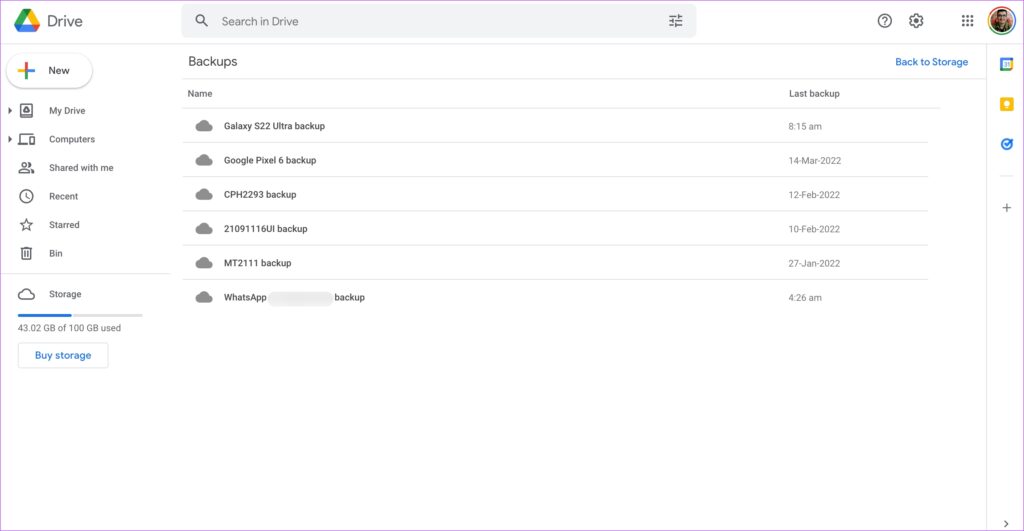The image size is (1024, 531).
Task: Click the account profile picture
Action: pos(1001,21)
